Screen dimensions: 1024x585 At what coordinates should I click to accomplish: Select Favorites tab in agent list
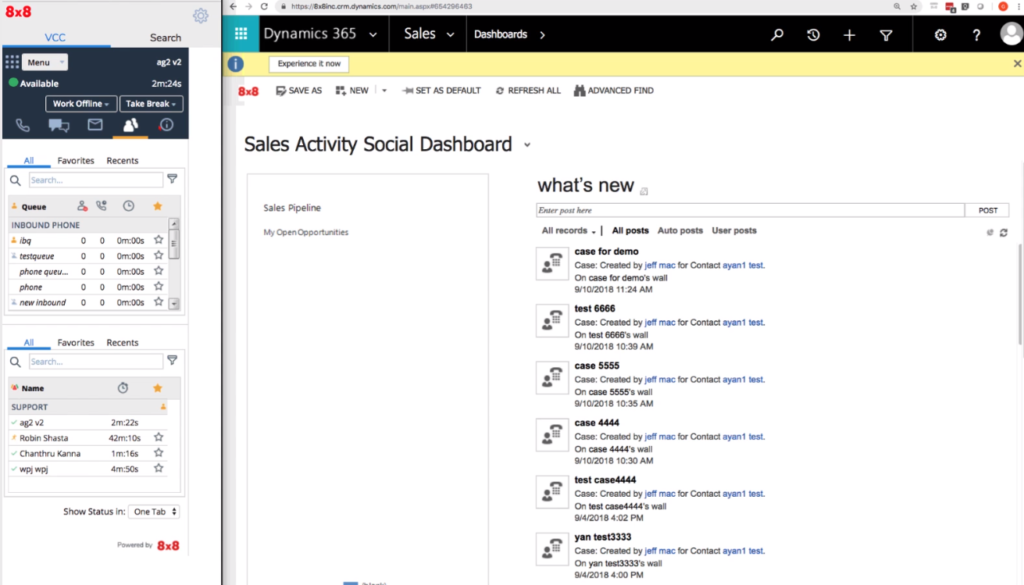[76, 343]
